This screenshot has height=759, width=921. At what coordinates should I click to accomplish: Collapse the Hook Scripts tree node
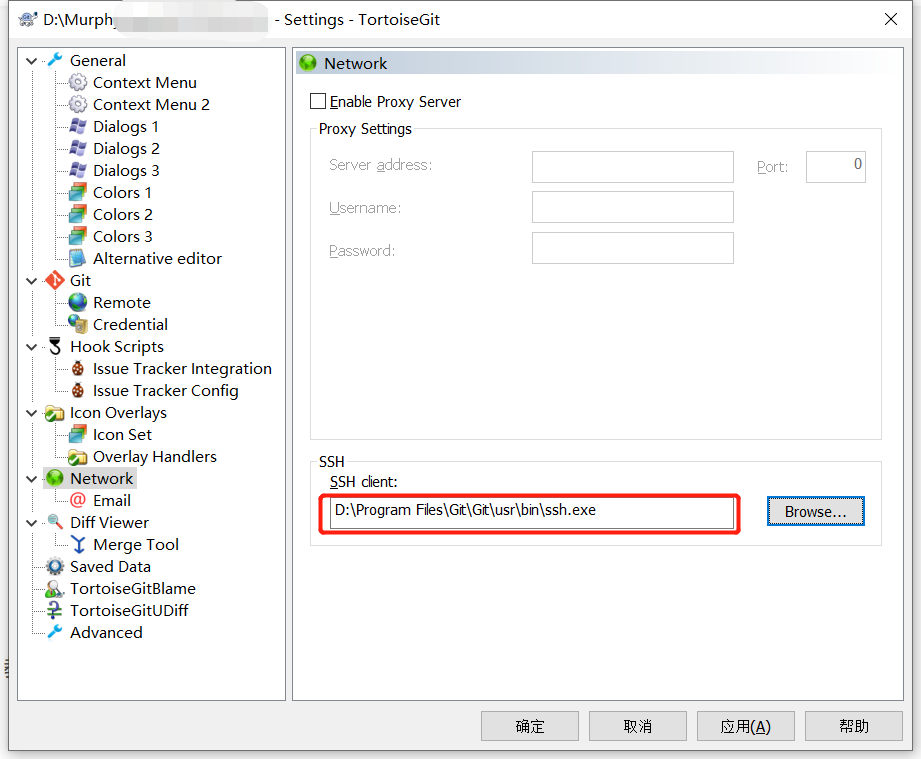pos(32,347)
